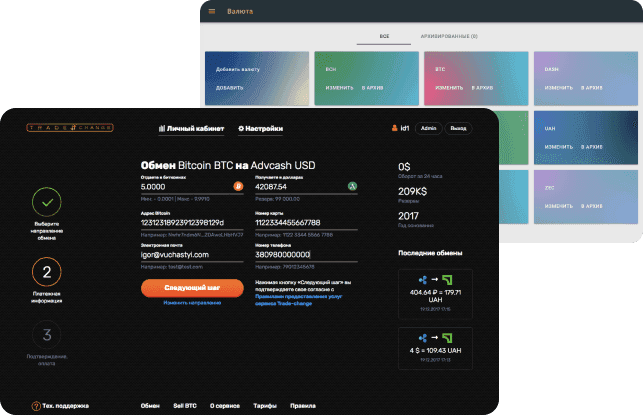
Task: Click В АРХИВ on the ZEC card
Action: tap(592, 206)
